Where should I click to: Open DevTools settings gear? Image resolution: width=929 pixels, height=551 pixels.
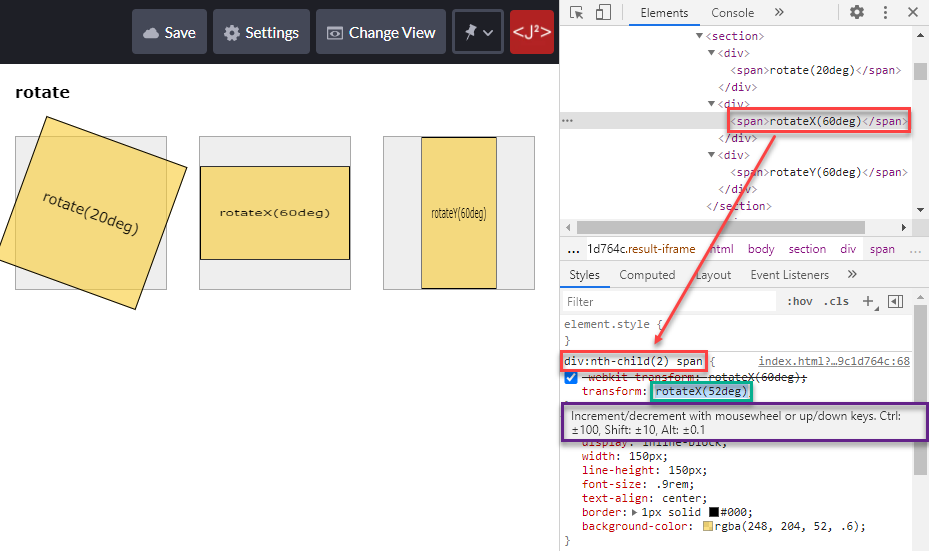[x=857, y=12]
